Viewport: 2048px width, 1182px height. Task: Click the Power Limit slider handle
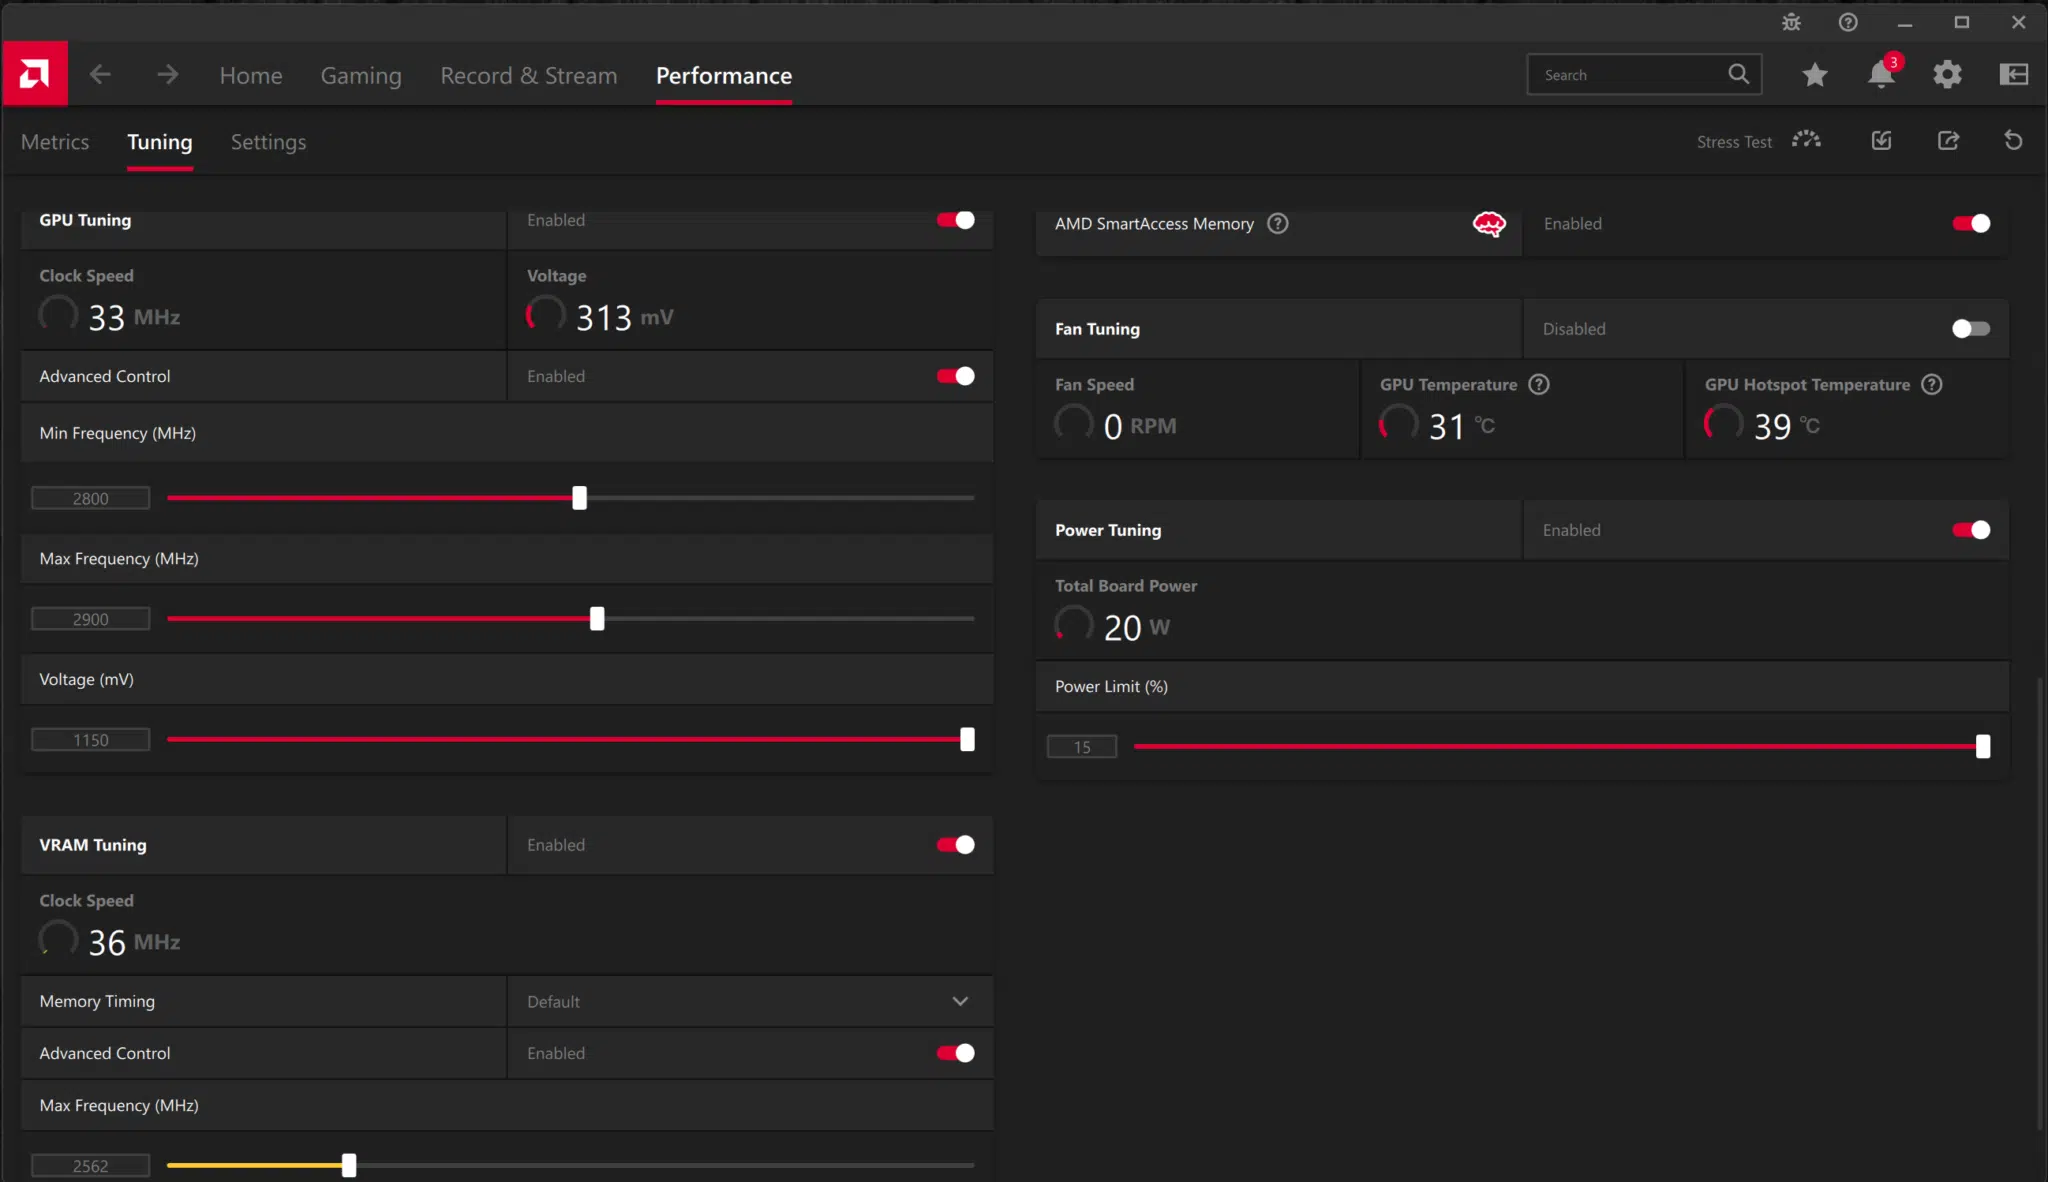(x=1983, y=746)
